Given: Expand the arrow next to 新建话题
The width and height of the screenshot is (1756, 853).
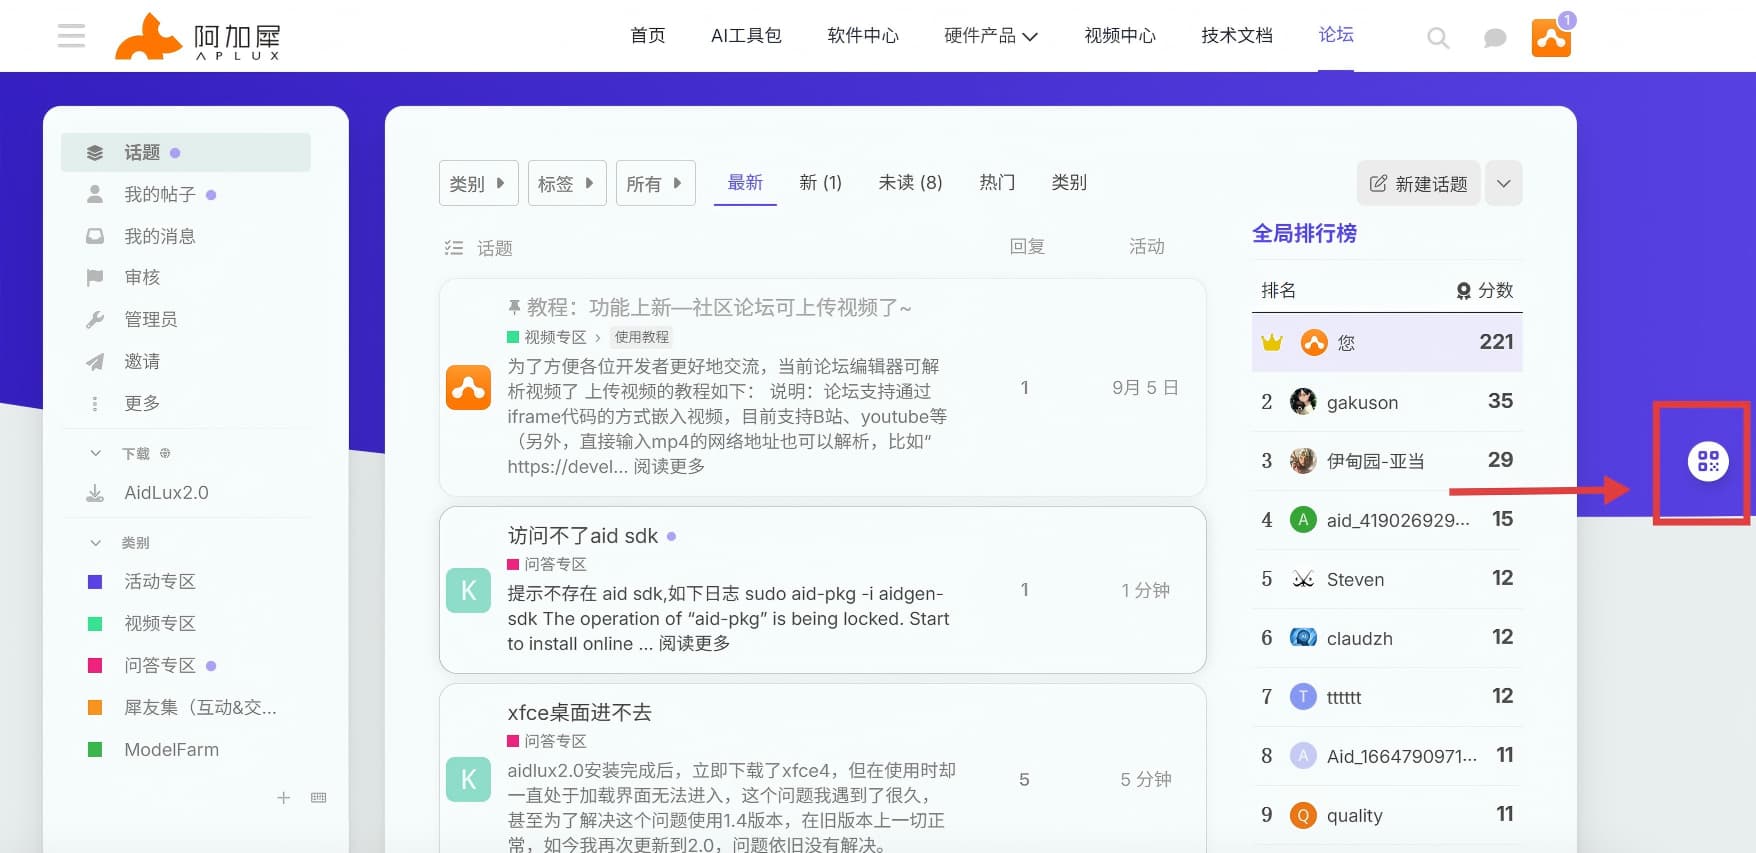Looking at the screenshot, I should (x=1503, y=183).
